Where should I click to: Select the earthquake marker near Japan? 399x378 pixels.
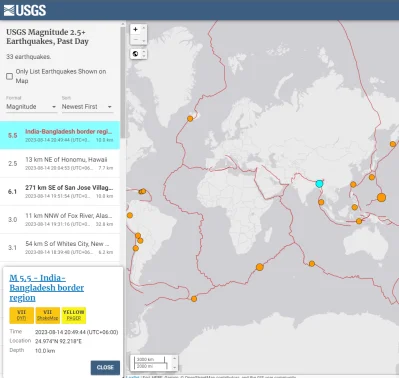point(393,144)
